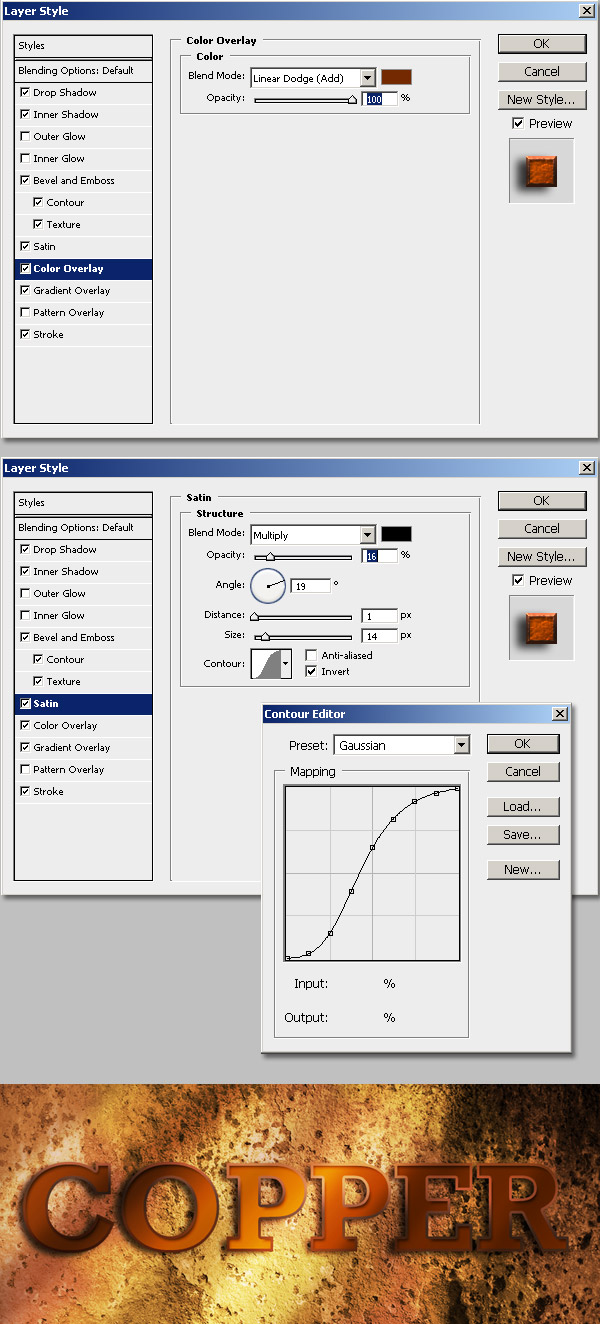Image resolution: width=600 pixels, height=1324 pixels.
Task: Cancel the Contour Editor
Action: [523, 772]
